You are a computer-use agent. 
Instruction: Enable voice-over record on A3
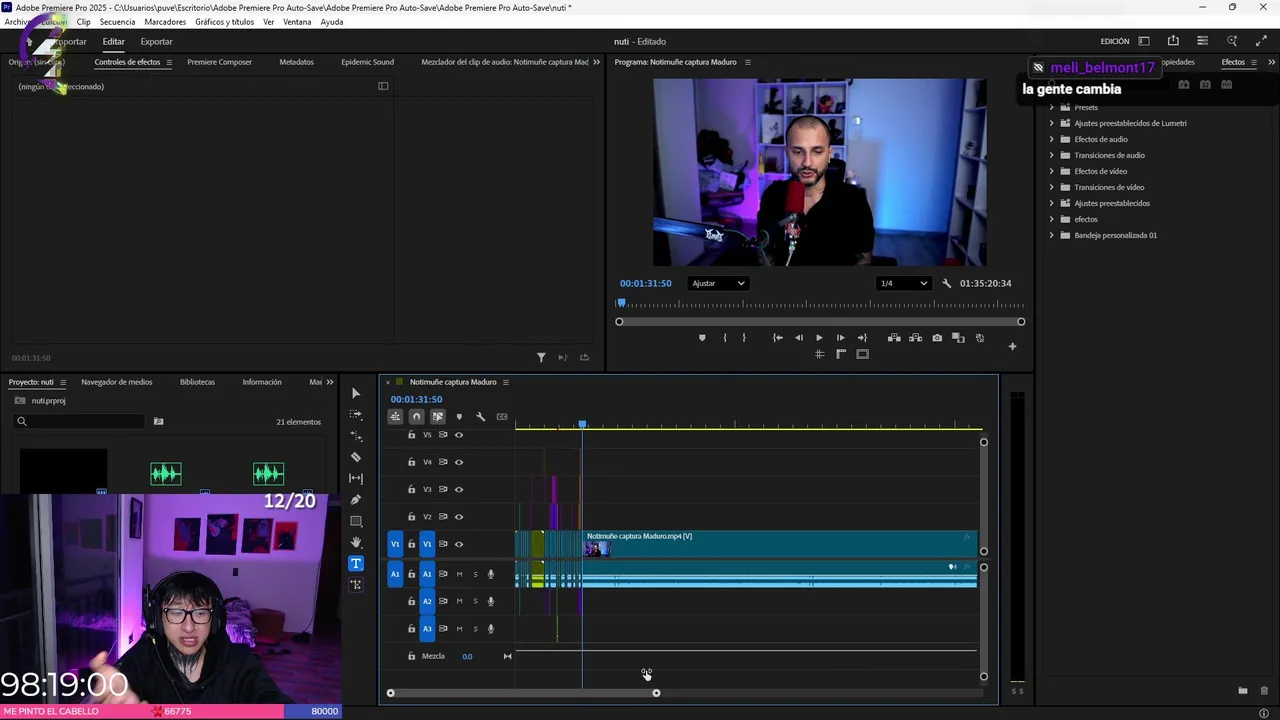490,629
